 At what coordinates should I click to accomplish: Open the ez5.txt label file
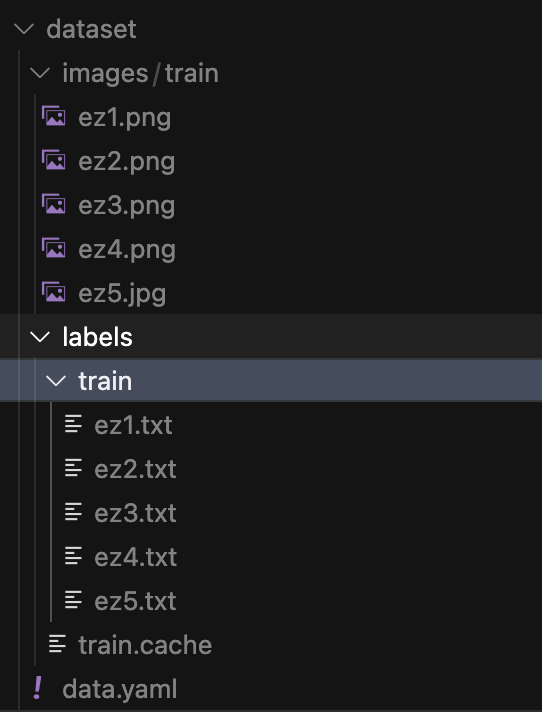pyautogui.click(x=135, y=601)
